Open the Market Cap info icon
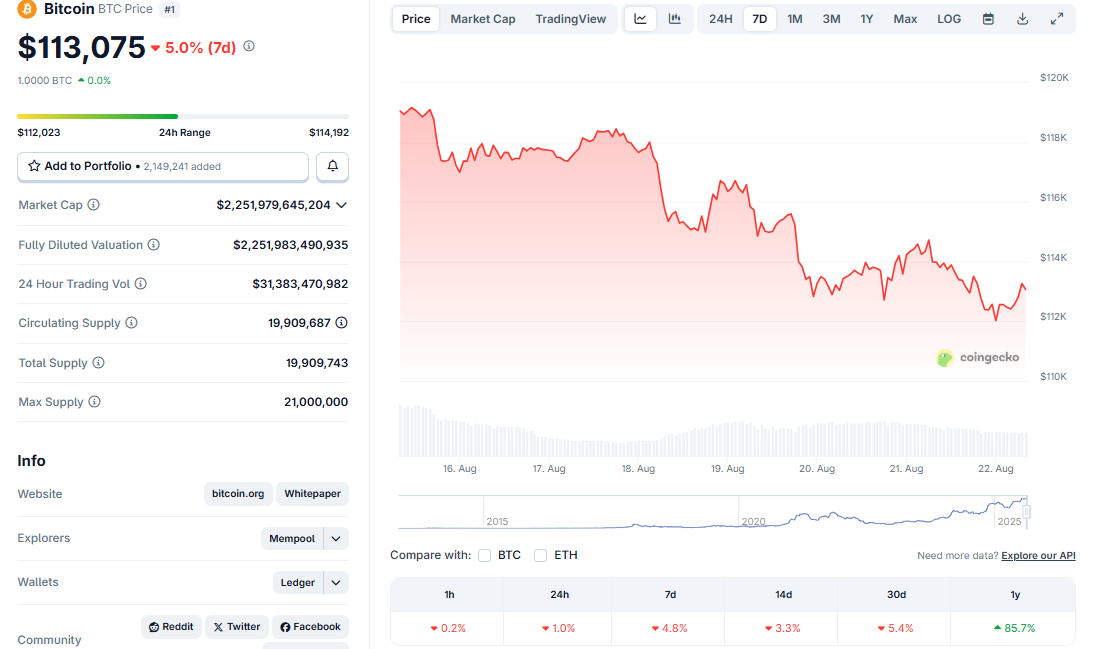The image size is (1096, 649). (x=94, y=205)
